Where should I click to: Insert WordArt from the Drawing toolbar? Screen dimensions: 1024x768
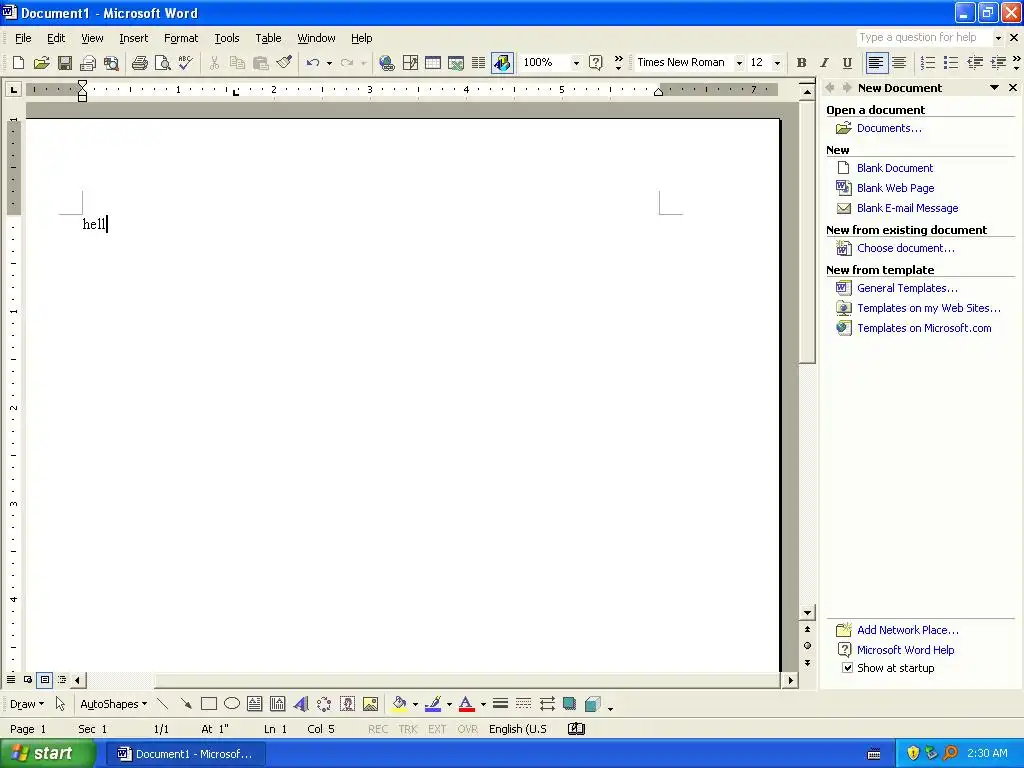point(301,704)
